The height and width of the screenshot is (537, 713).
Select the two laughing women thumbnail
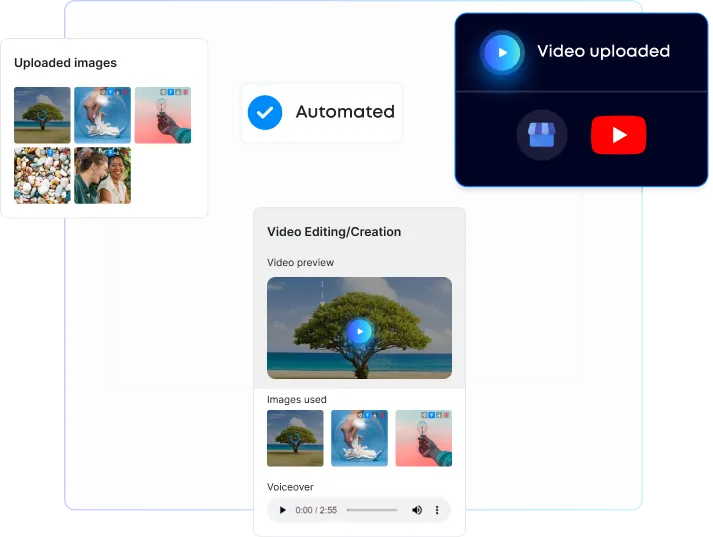[102, 176]
